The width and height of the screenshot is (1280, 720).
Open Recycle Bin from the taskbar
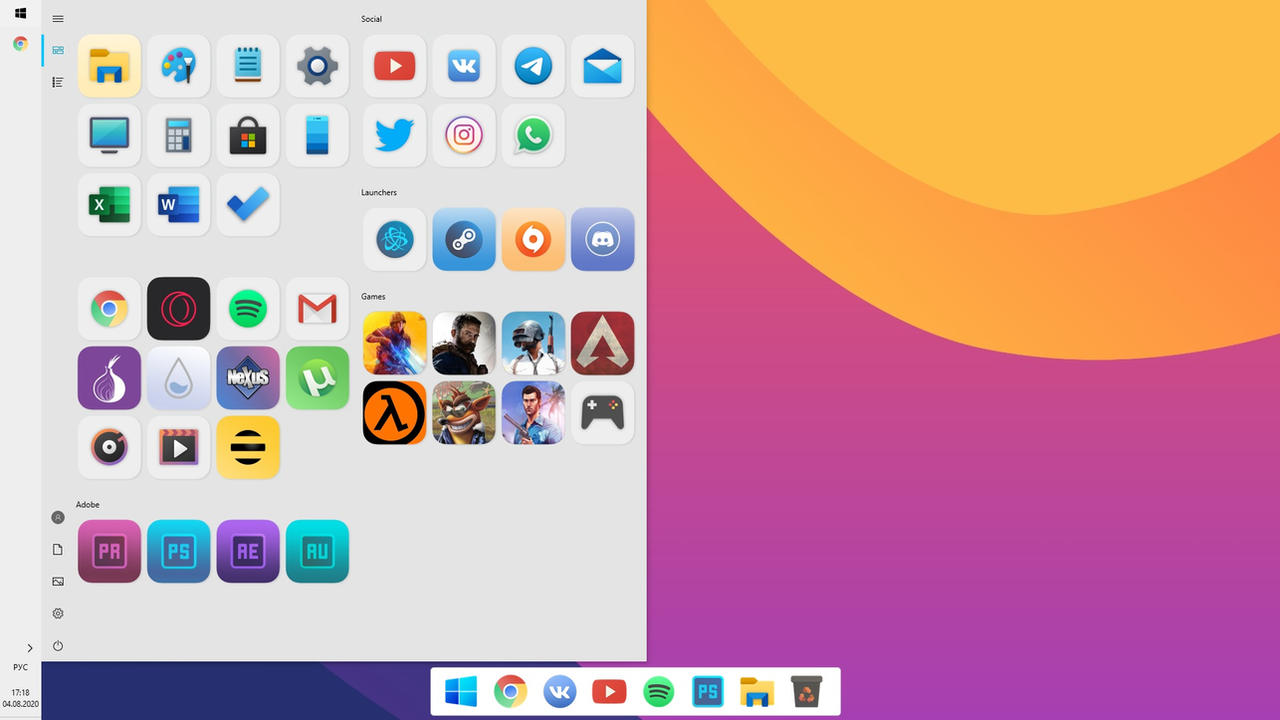[x=806, y=691]
